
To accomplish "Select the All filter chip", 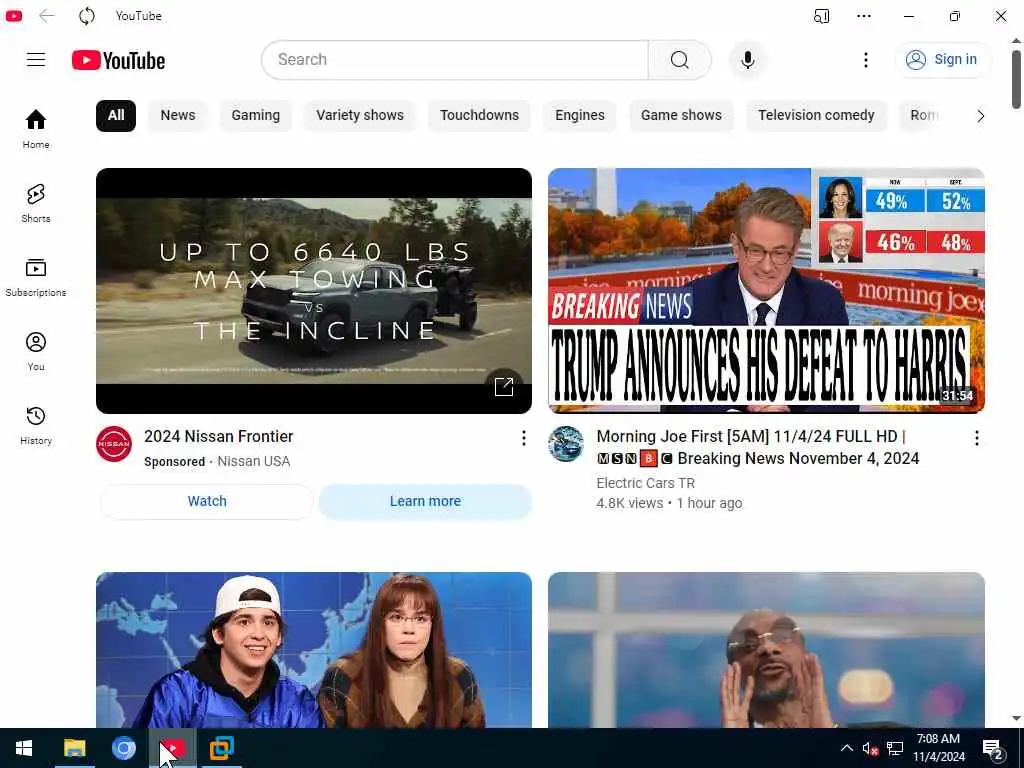I will 116,116.
